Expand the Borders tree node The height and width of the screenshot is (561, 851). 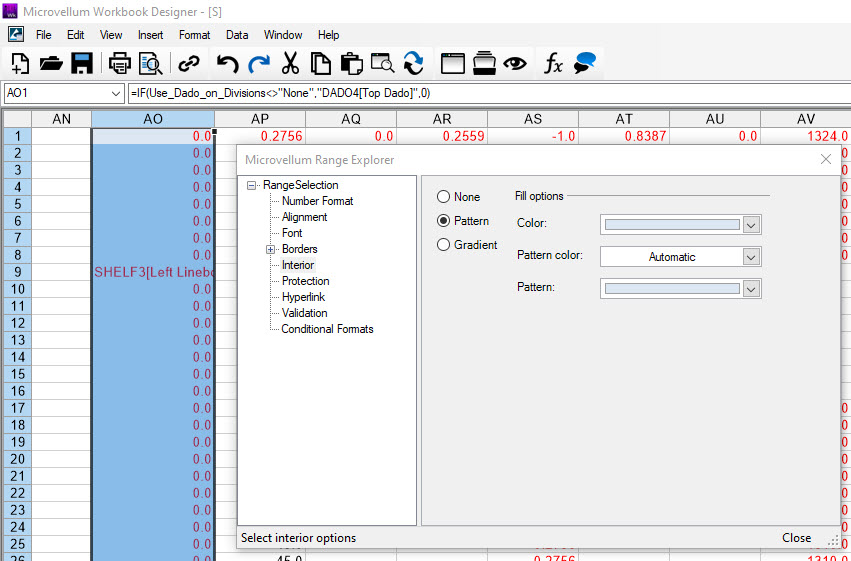[270, 249]
